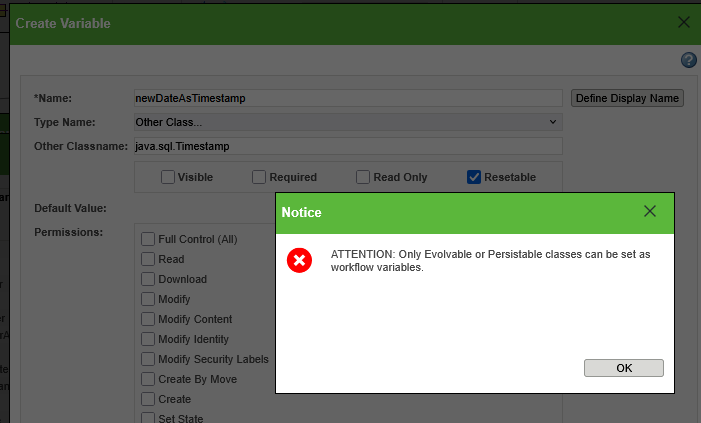Open the Type Name dropdown
The image size is (701, 423).
point(348,122)
